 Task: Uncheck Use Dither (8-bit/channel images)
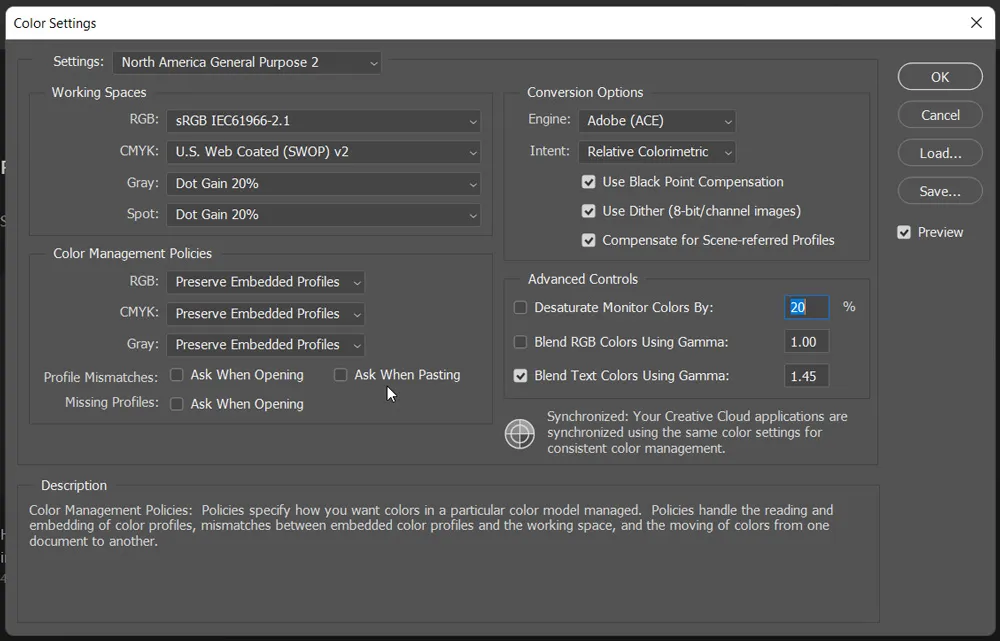pos(589,211)
